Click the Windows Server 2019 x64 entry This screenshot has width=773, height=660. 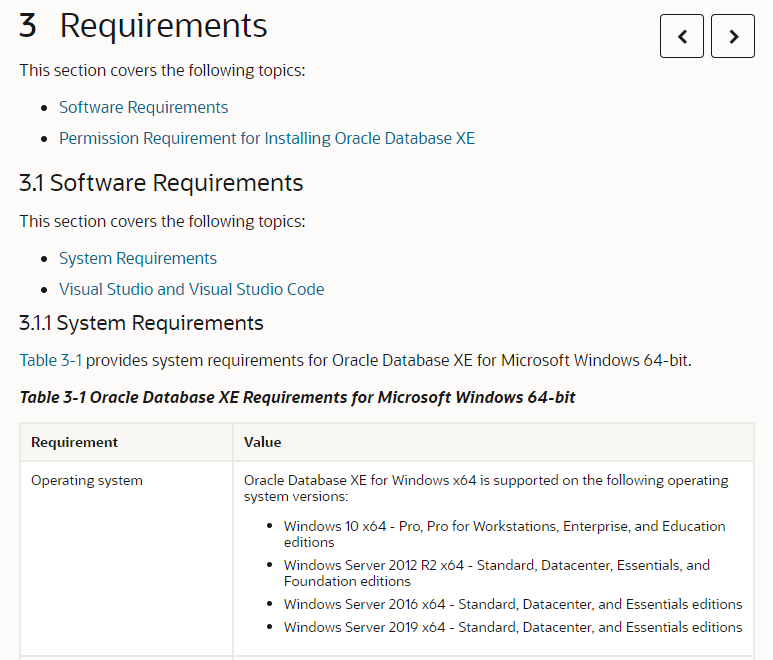click(513, 627)
